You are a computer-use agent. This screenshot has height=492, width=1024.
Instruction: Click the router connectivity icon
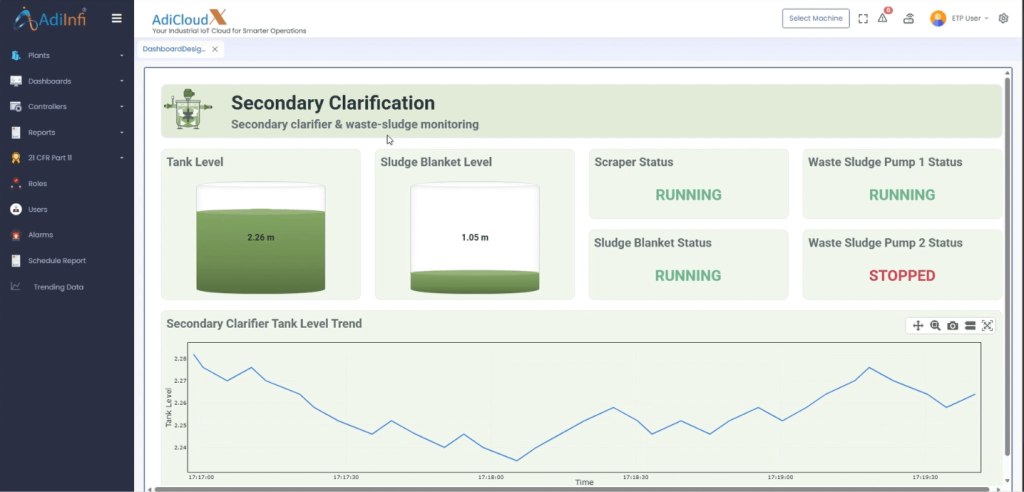908,18
